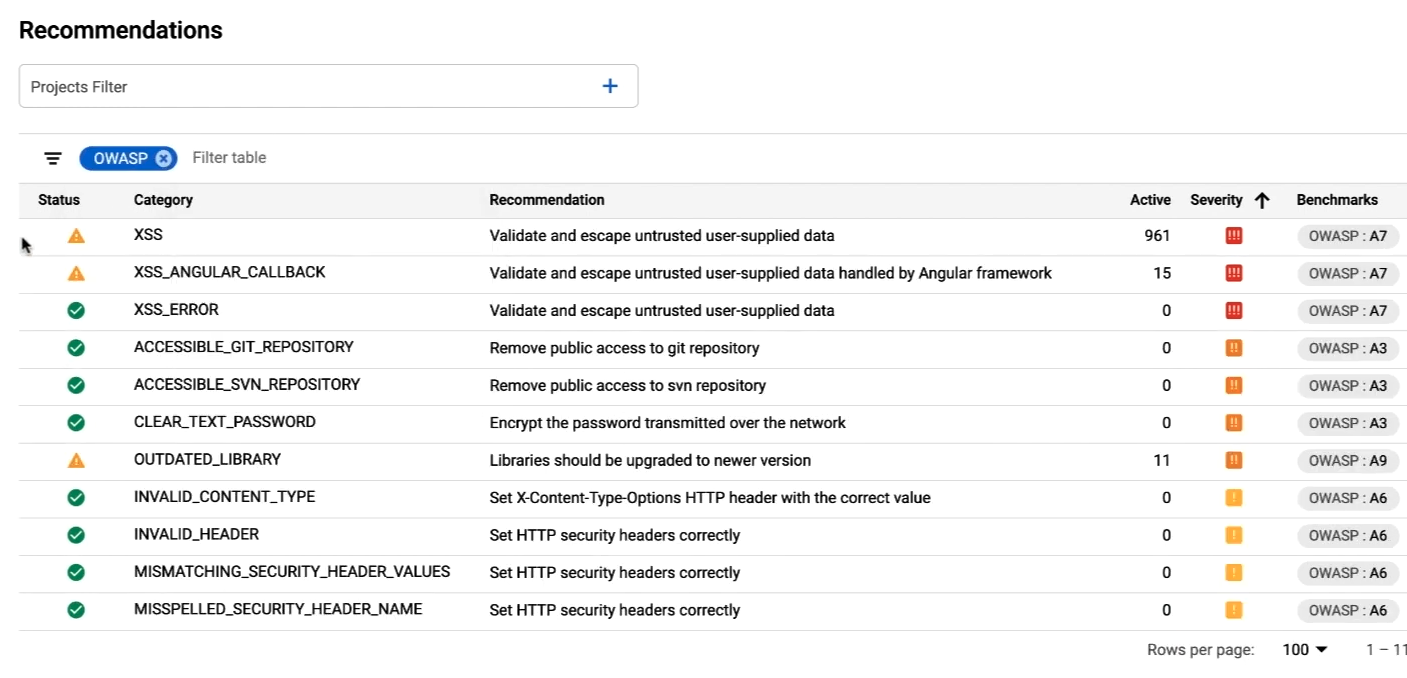Sort by the Category column header
Image resolution: width=1407 pixels, height=678 pixels.
click(x=163, y=200)
